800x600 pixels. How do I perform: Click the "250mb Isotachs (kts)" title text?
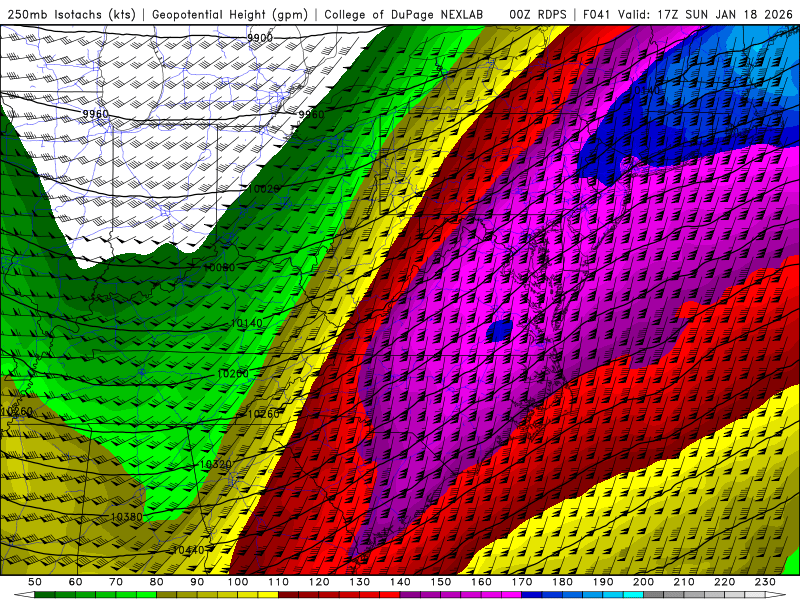[72, 14]
